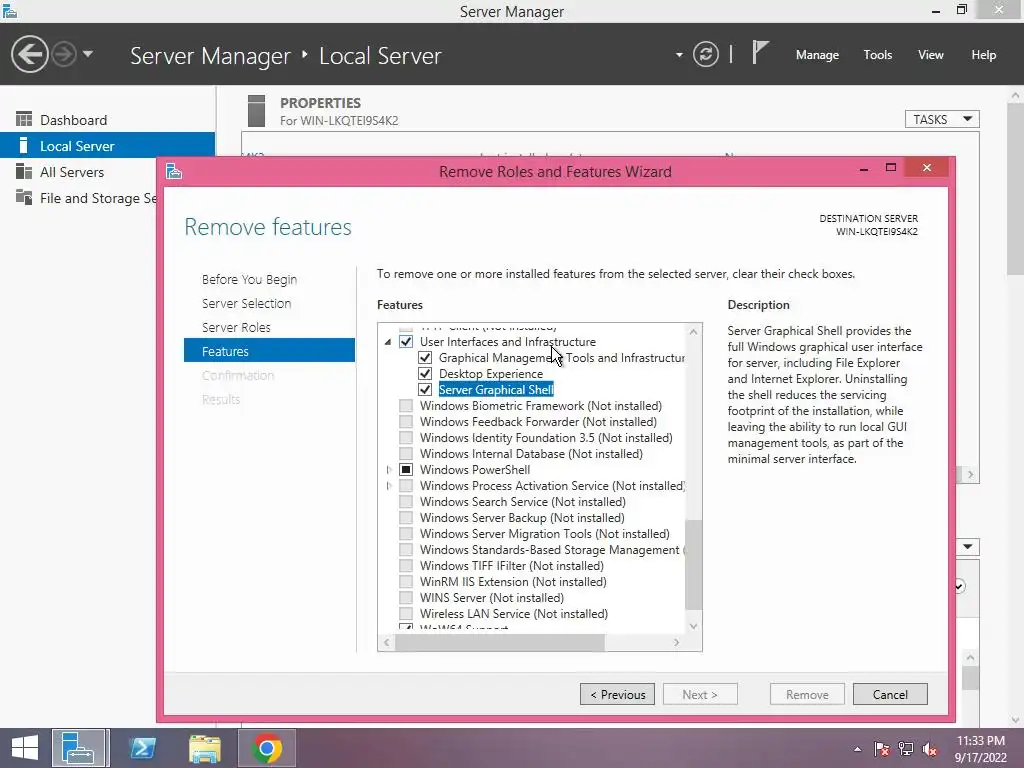Select the Features wizard step
The width and height of the screenshot is (1024, 768).
click(x=269, y=351)
